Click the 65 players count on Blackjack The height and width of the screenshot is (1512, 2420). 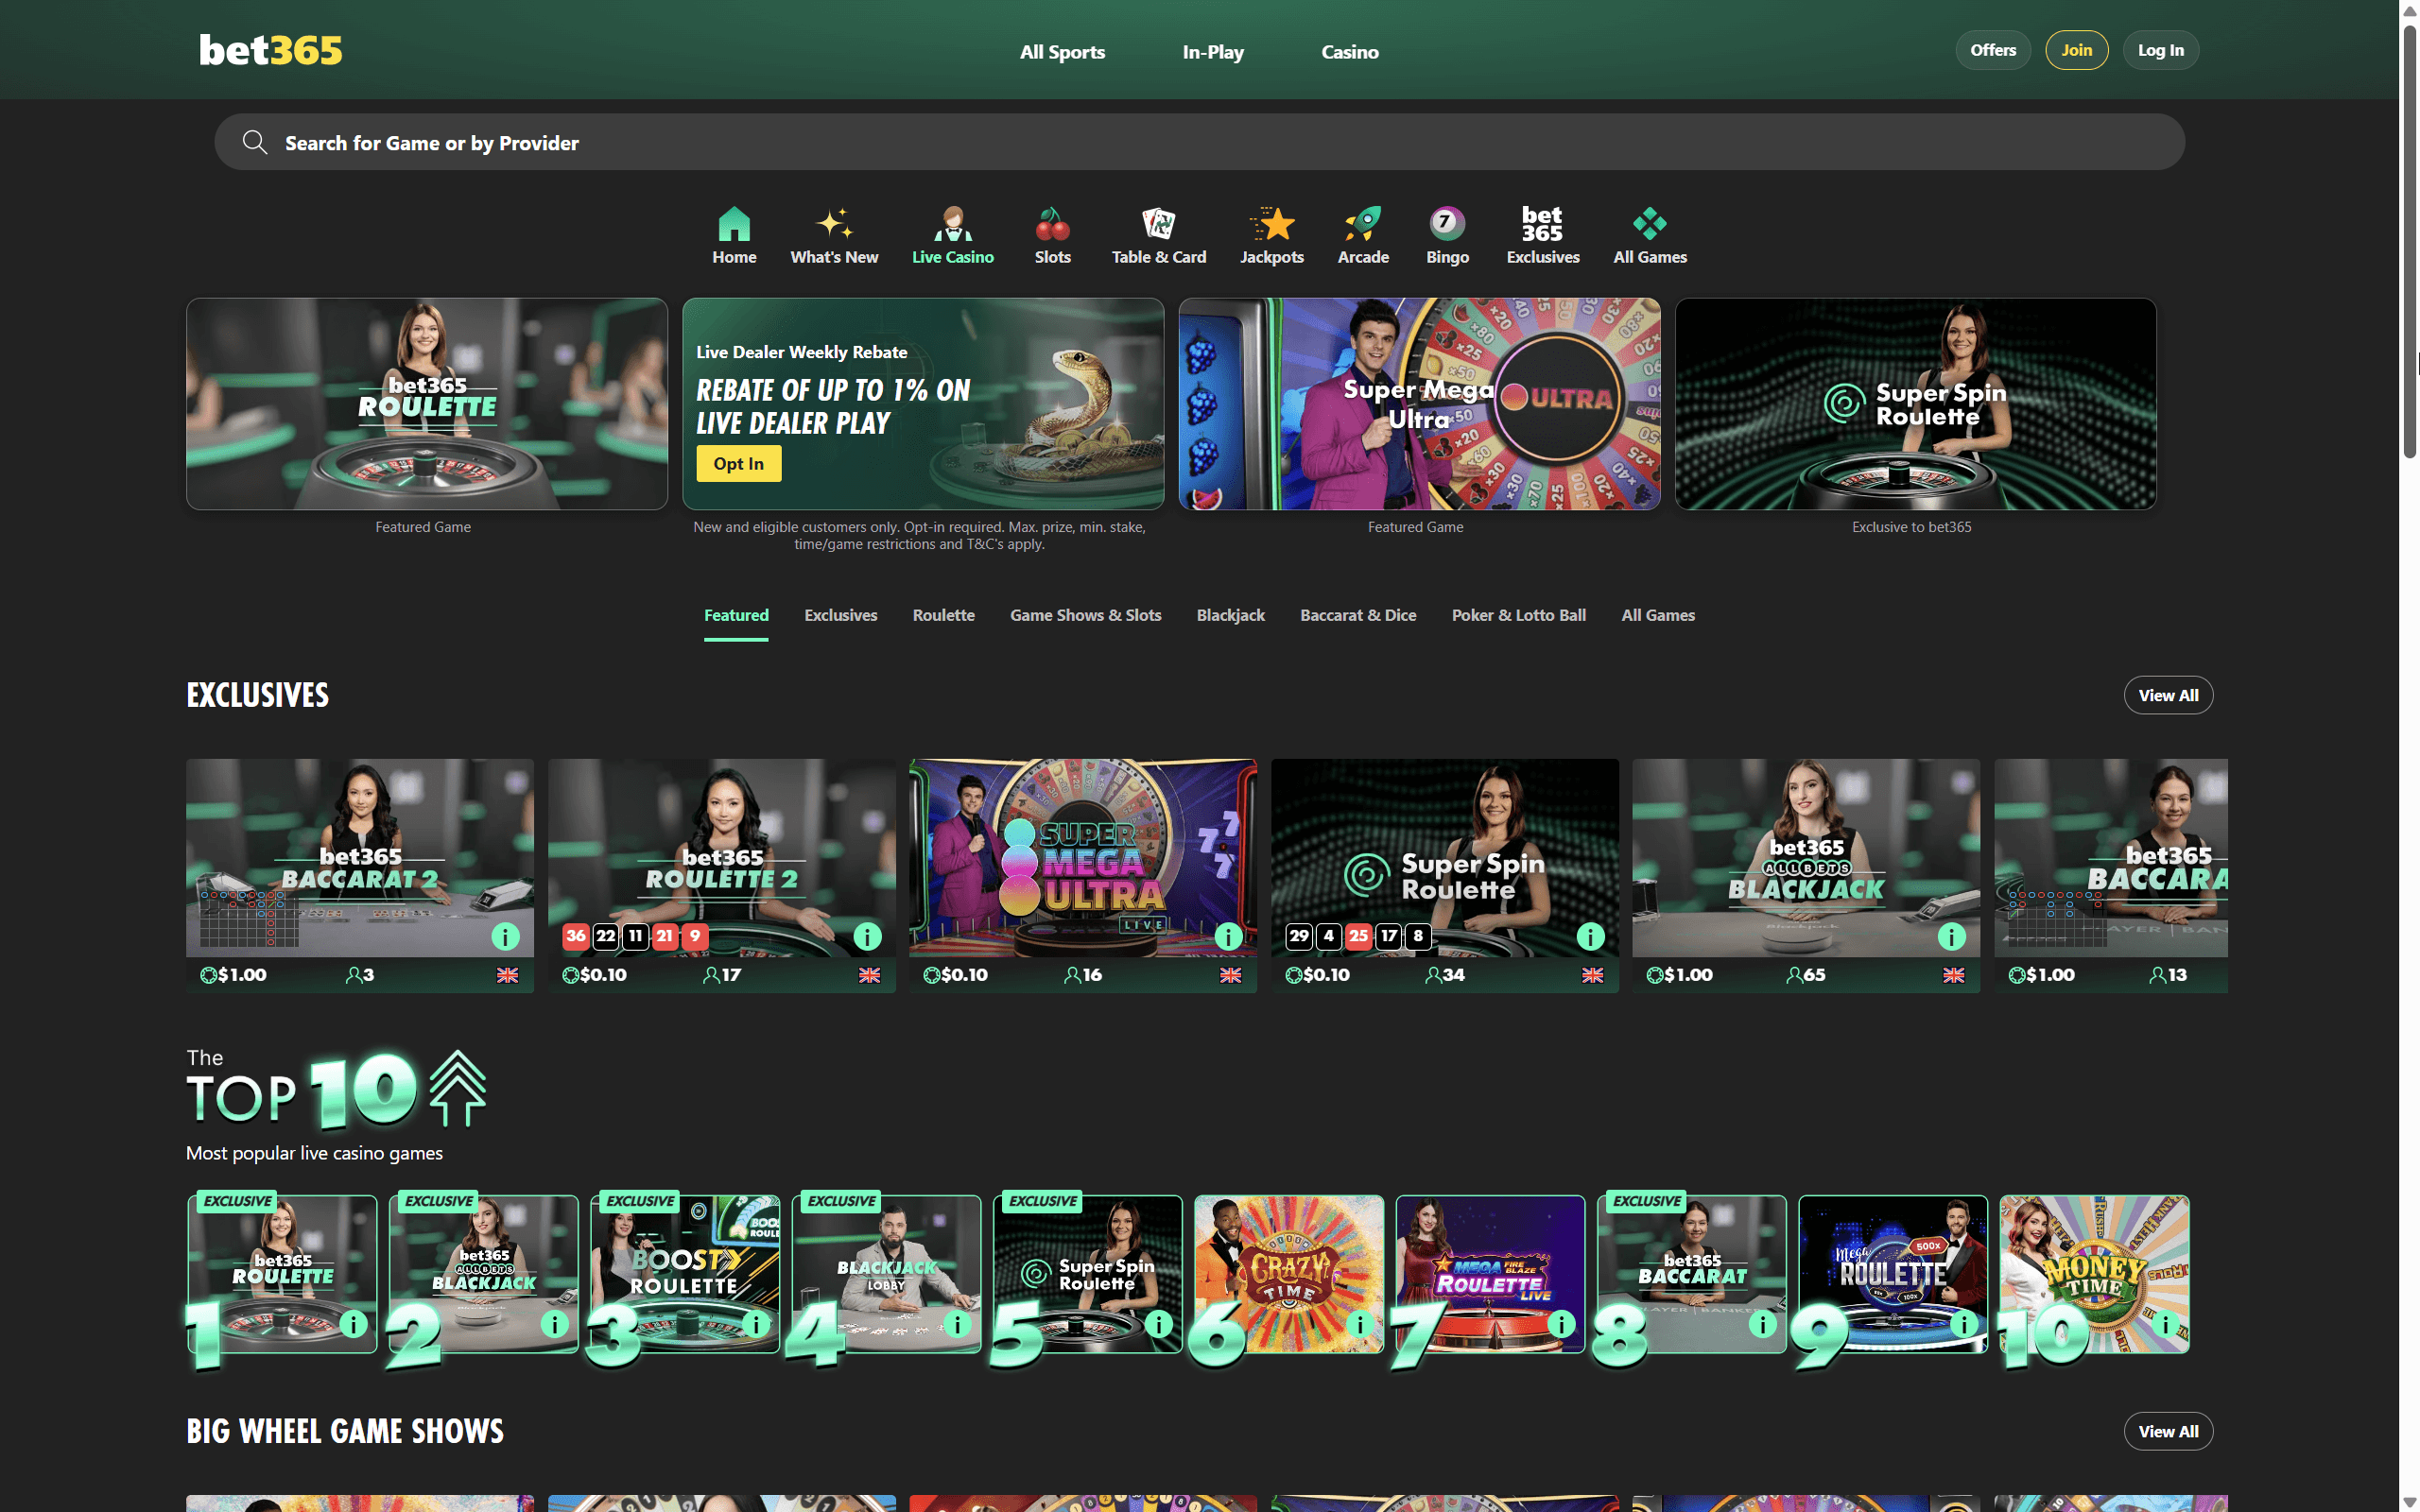[1805, 975]
